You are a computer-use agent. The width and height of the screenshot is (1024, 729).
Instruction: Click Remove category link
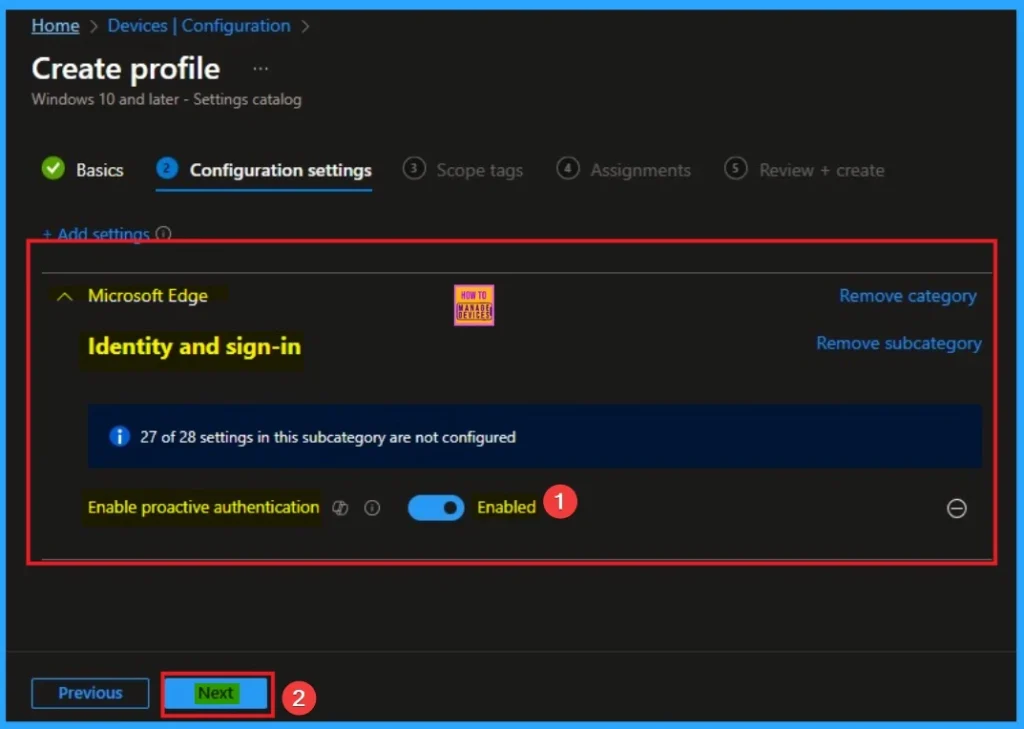coord(908,296)
